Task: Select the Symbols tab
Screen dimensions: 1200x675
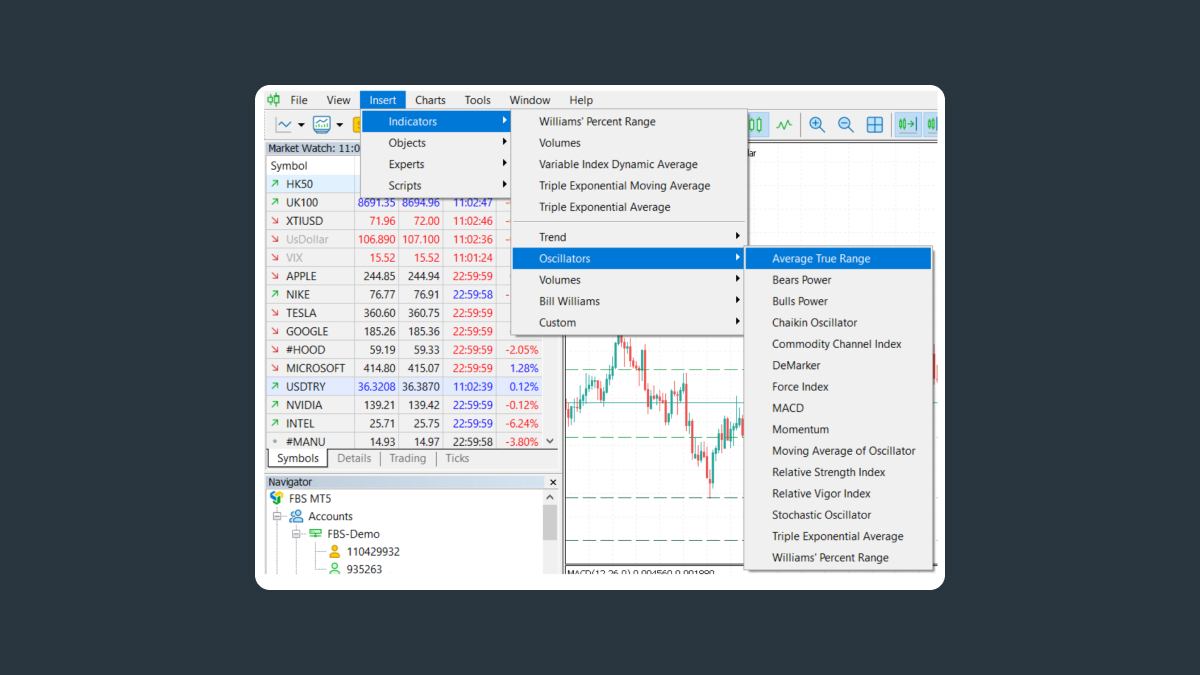Action: coord(298,458)
